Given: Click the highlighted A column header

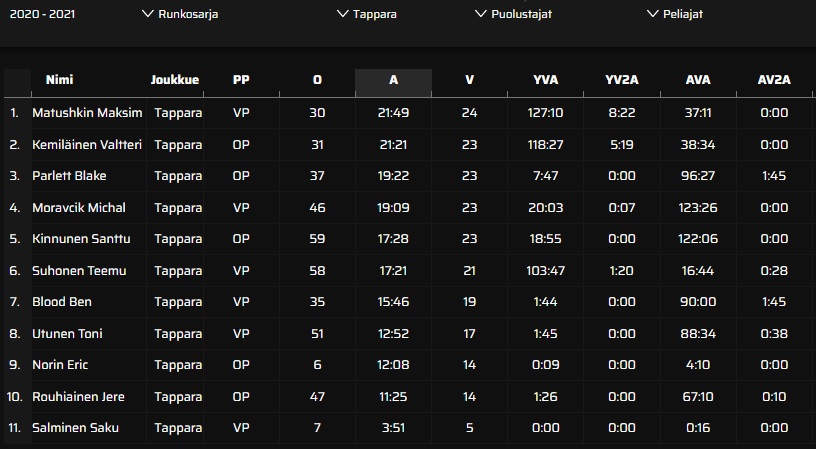Looking at the screenshot, I should [393, 81].
